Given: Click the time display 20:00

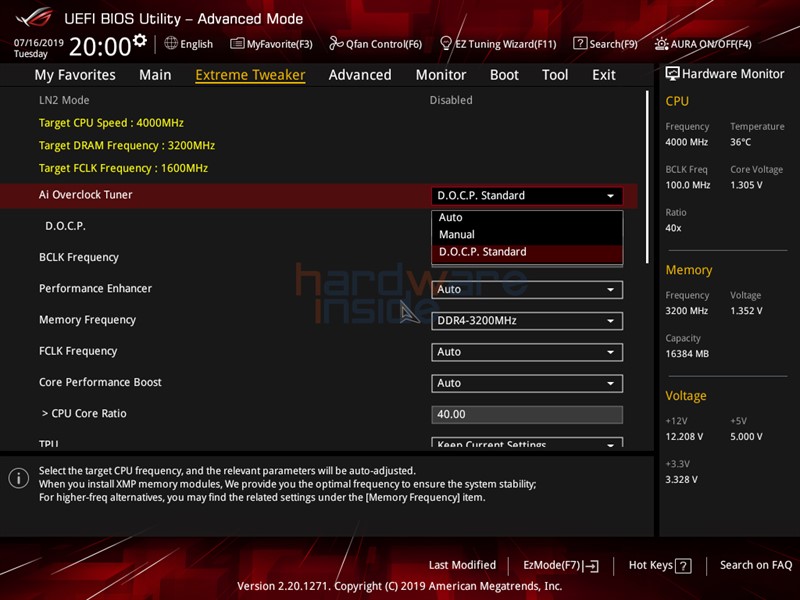Looking at the screenshot, I should 101,46.
